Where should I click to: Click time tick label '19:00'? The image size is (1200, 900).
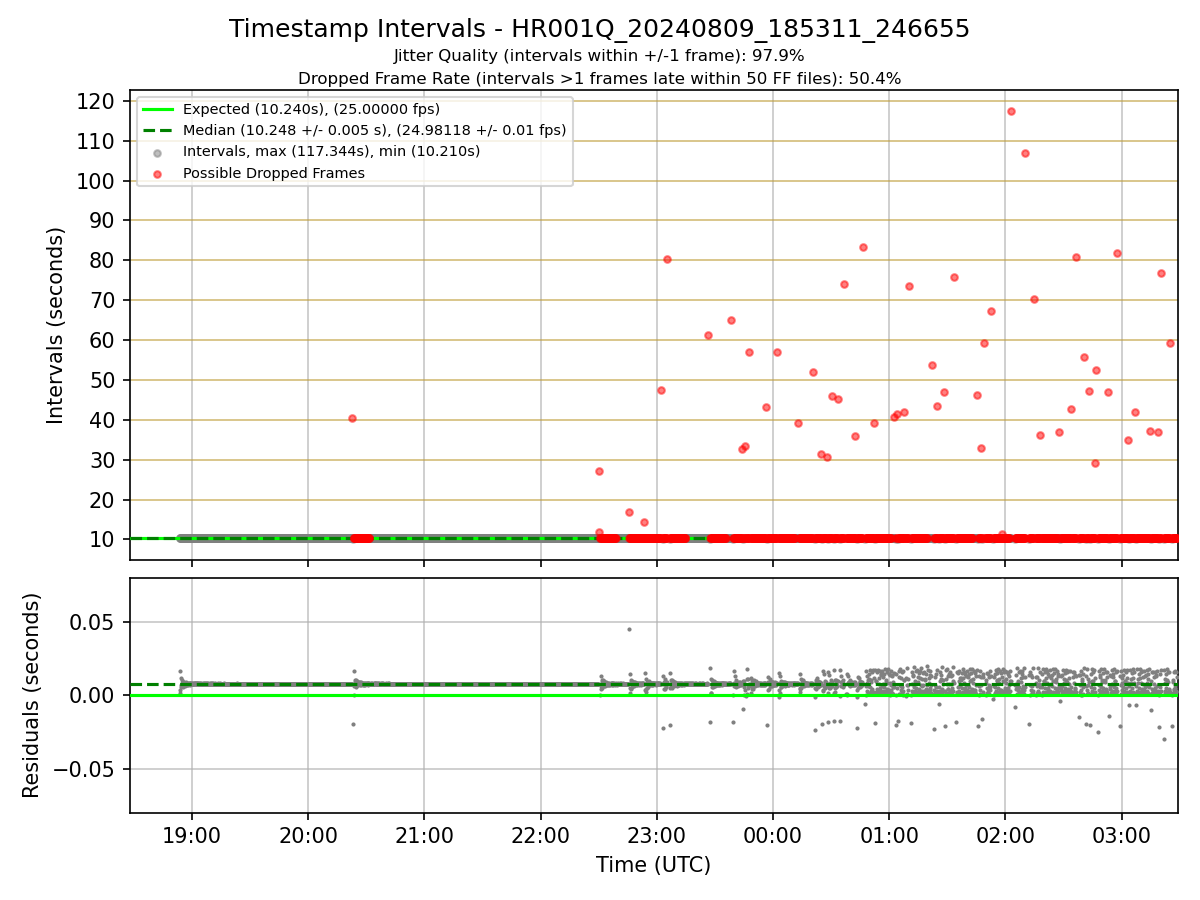tap(192, 834)
